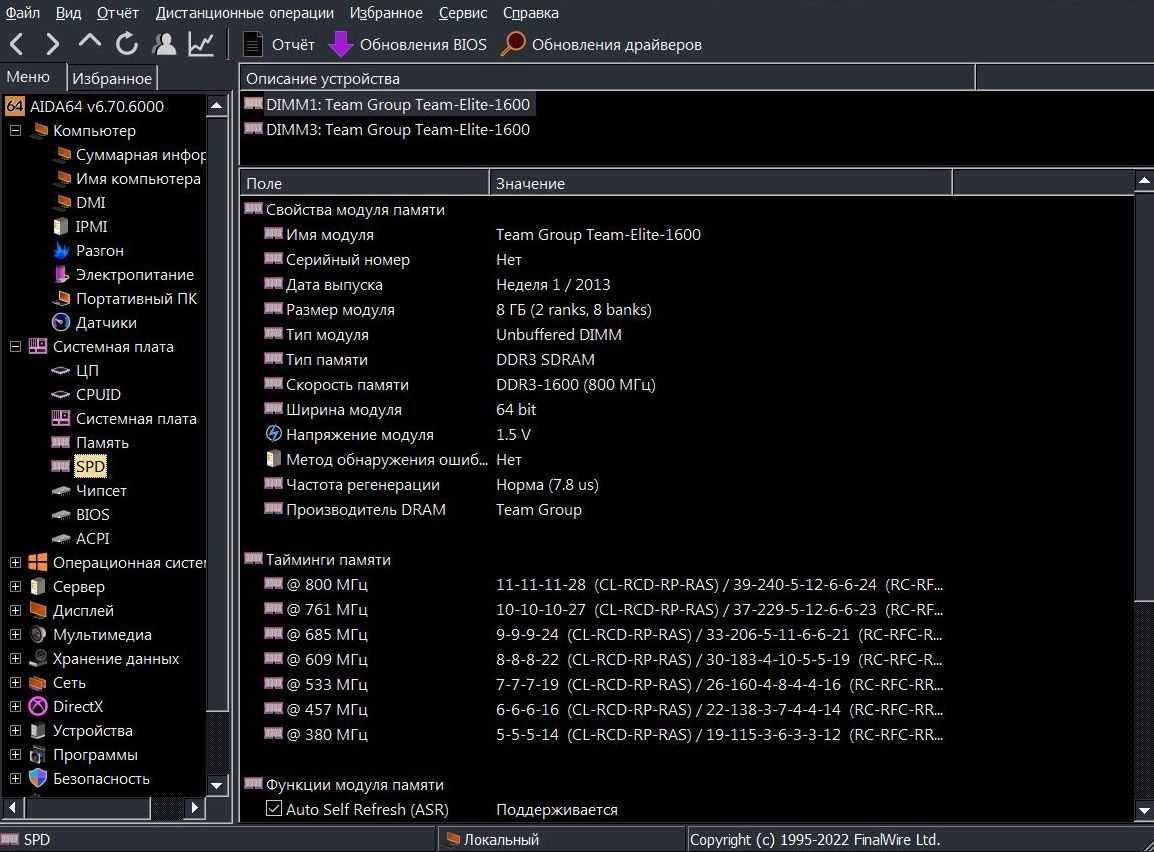
Task: Open the Дистанционные операции menu
Action: tap(244, 13)
